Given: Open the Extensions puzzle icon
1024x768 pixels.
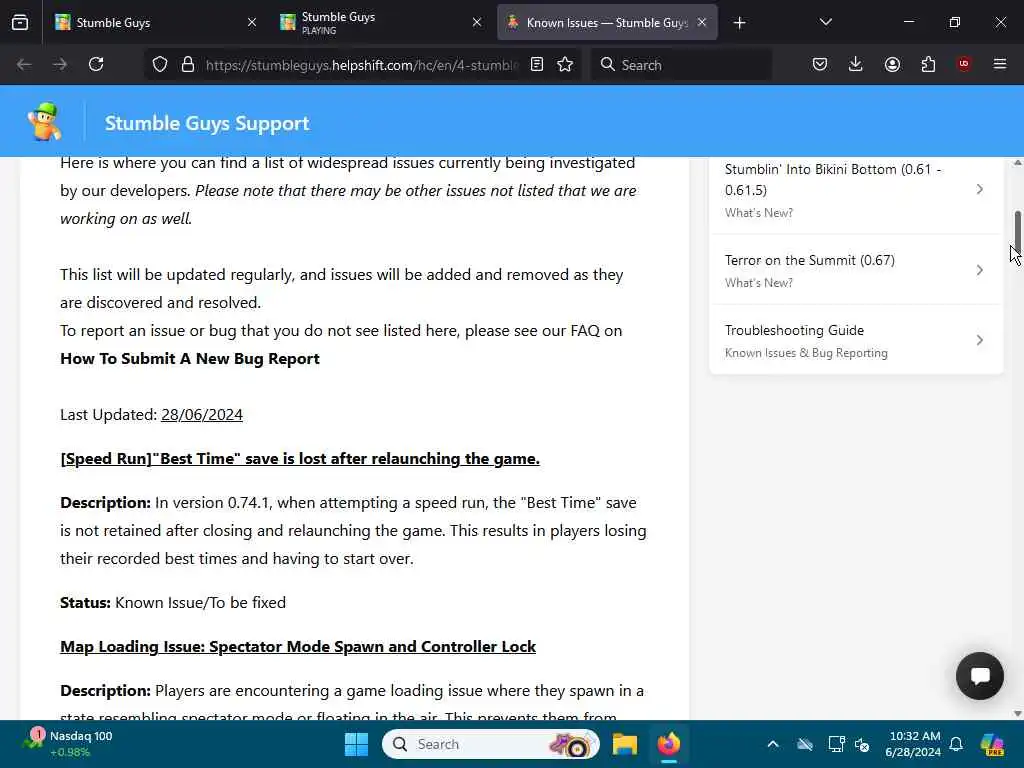Looking at the screenshot, I should (928, 64).
